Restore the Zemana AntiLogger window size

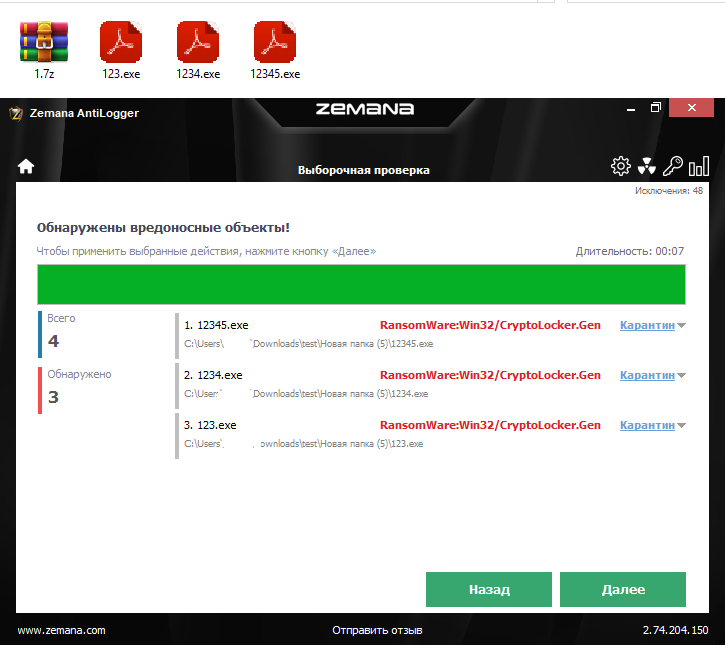click(x=656, y=108)
